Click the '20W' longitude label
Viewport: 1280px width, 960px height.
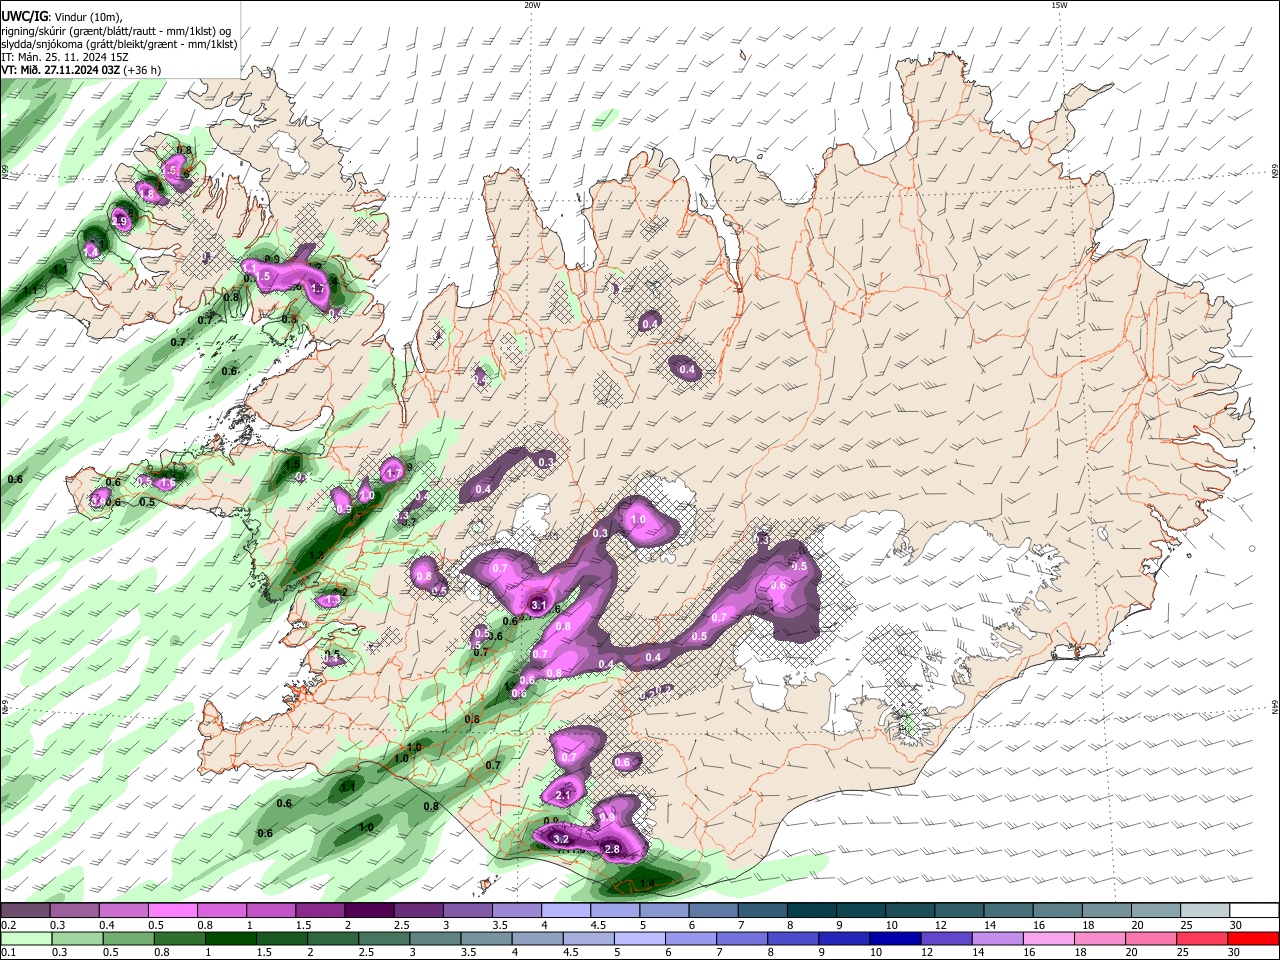tap(532, 5)
